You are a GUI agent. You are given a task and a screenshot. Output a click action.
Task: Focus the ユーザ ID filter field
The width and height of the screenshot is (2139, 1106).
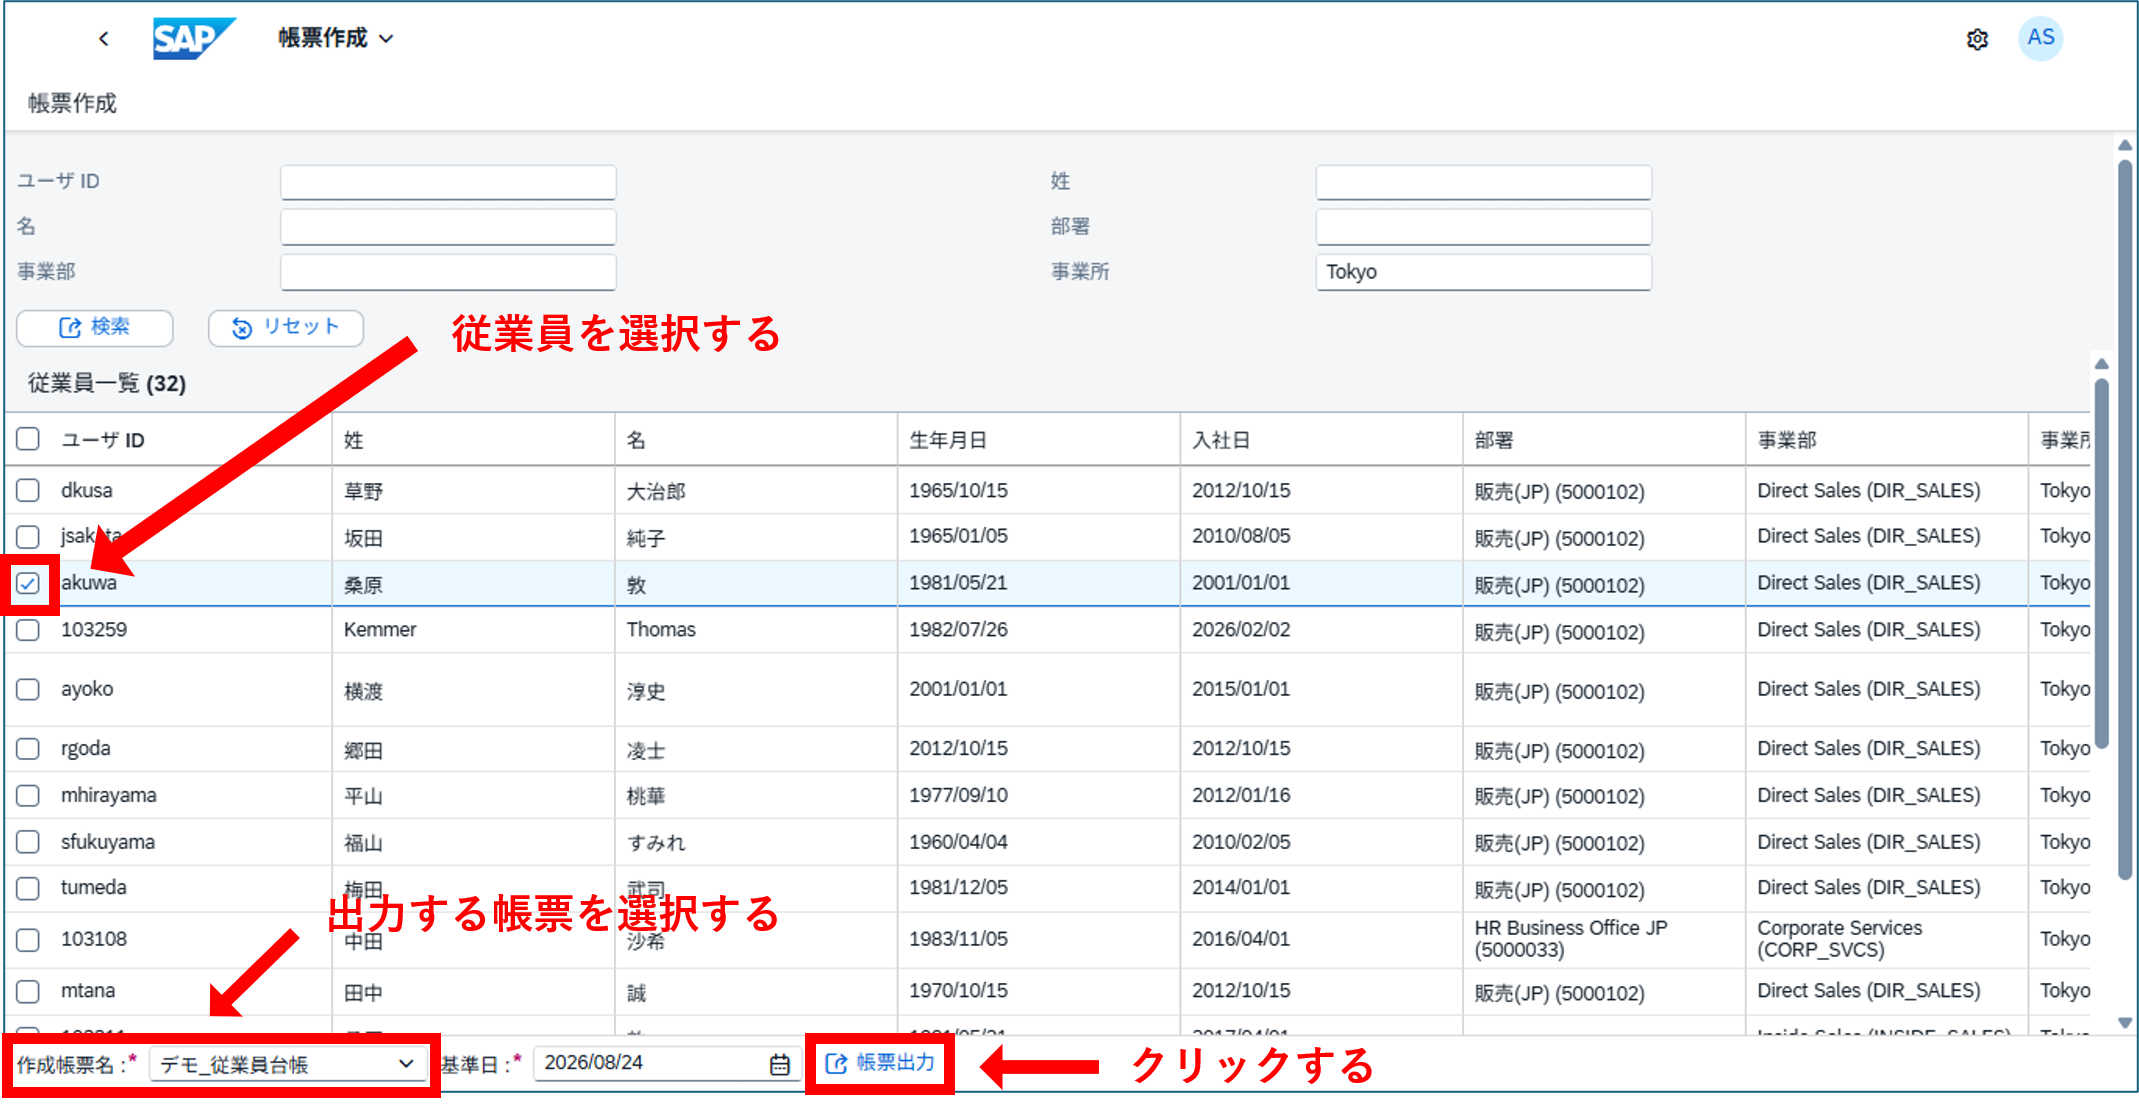pyautogui.click(x=448, y=183)
